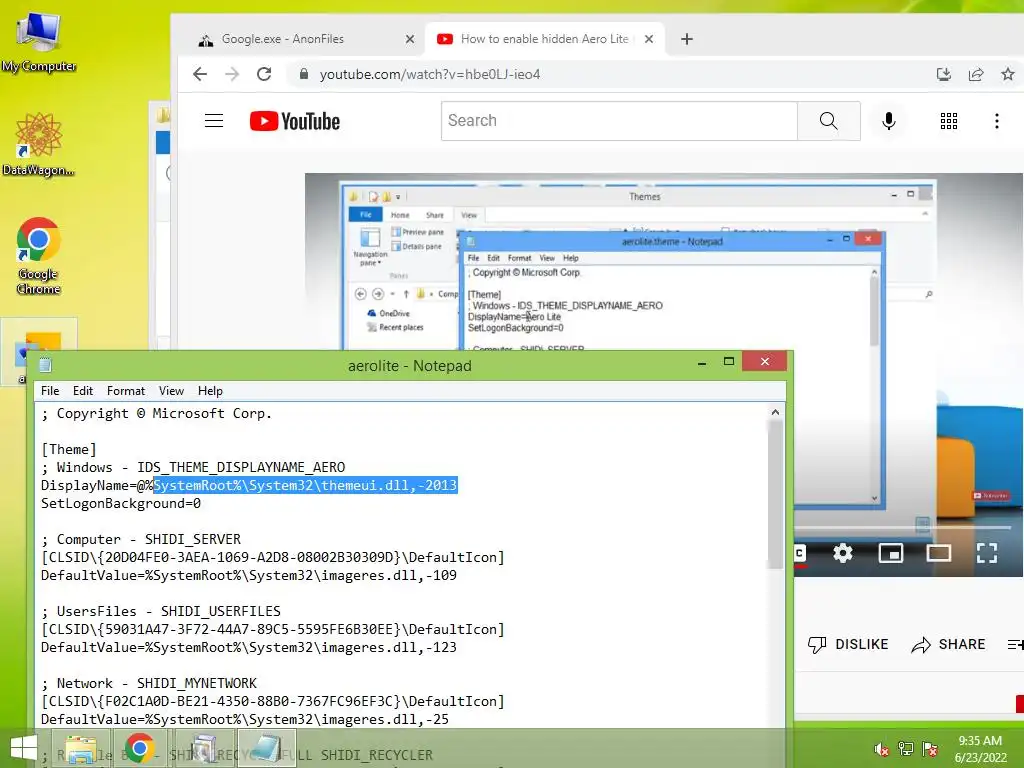Click the imageres.dll,-123 line
Screen dimensions: 1024x768
(x=249, y=647)
